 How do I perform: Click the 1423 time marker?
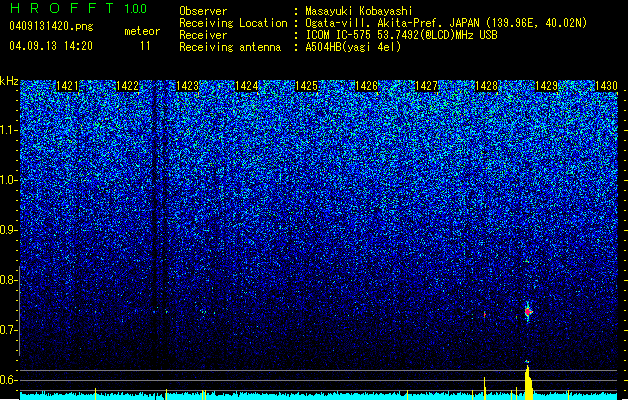(187, 86)
